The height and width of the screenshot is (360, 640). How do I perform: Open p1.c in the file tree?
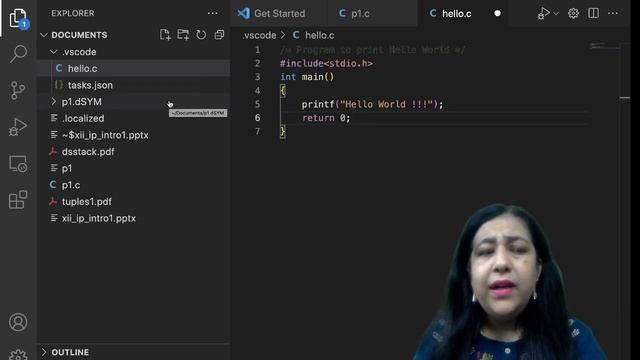[71, 185]
